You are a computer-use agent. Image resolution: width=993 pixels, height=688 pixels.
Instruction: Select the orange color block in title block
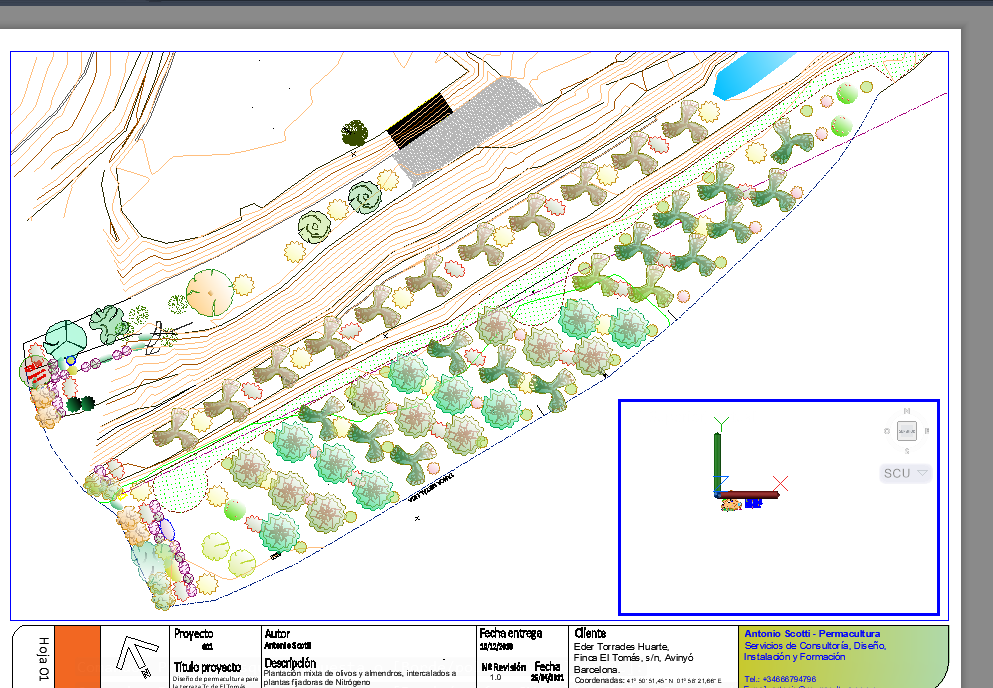(x=77, y=657)
